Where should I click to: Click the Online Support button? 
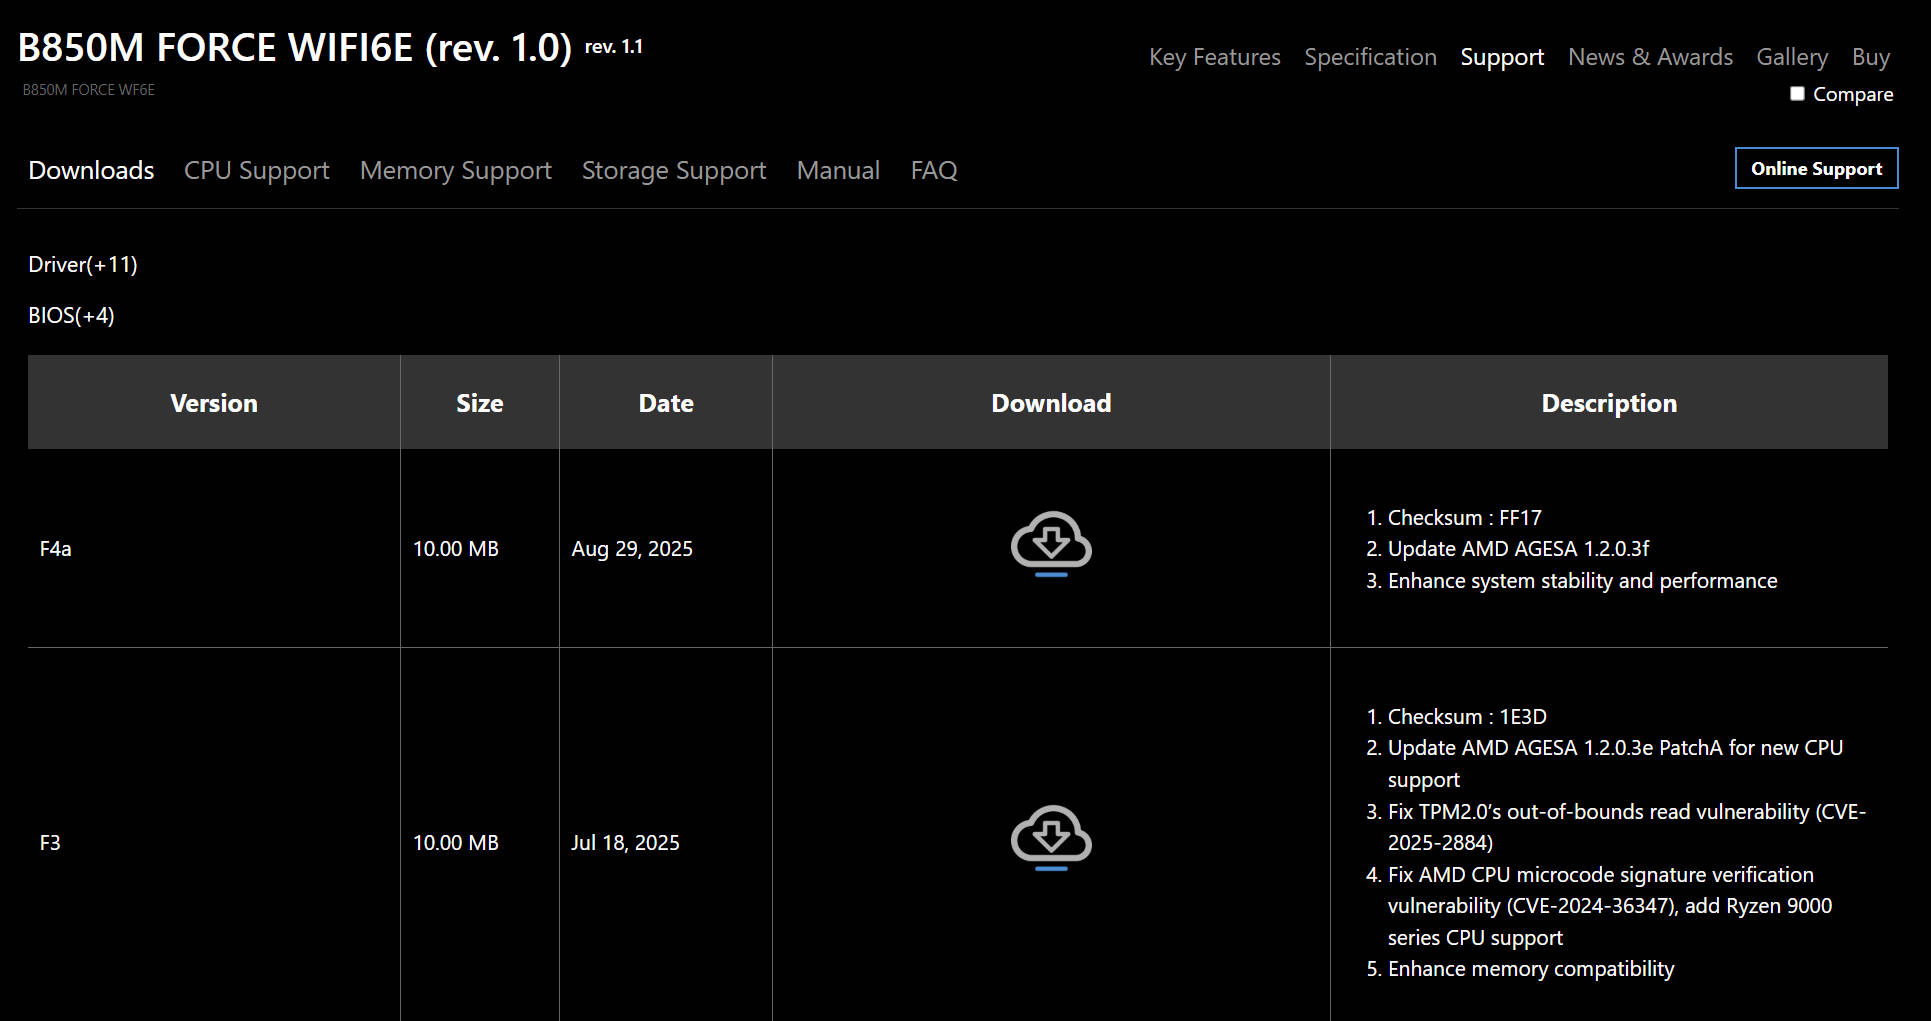point(1816,168)
